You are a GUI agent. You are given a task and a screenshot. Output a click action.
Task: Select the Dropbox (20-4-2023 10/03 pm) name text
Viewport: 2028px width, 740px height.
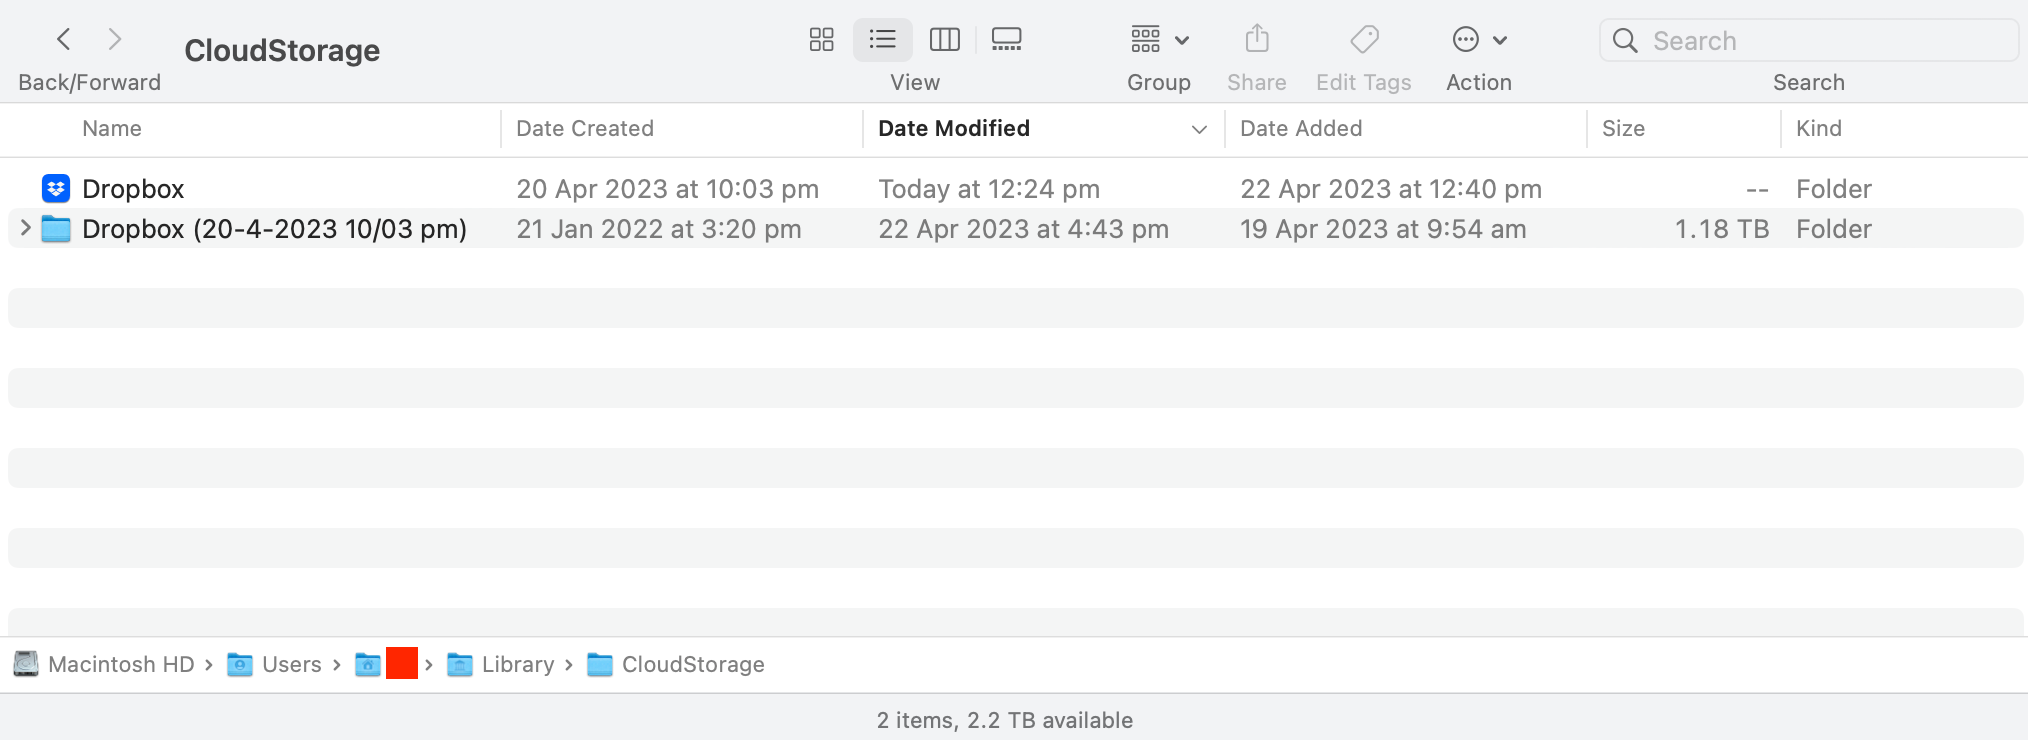coord(274,229)
